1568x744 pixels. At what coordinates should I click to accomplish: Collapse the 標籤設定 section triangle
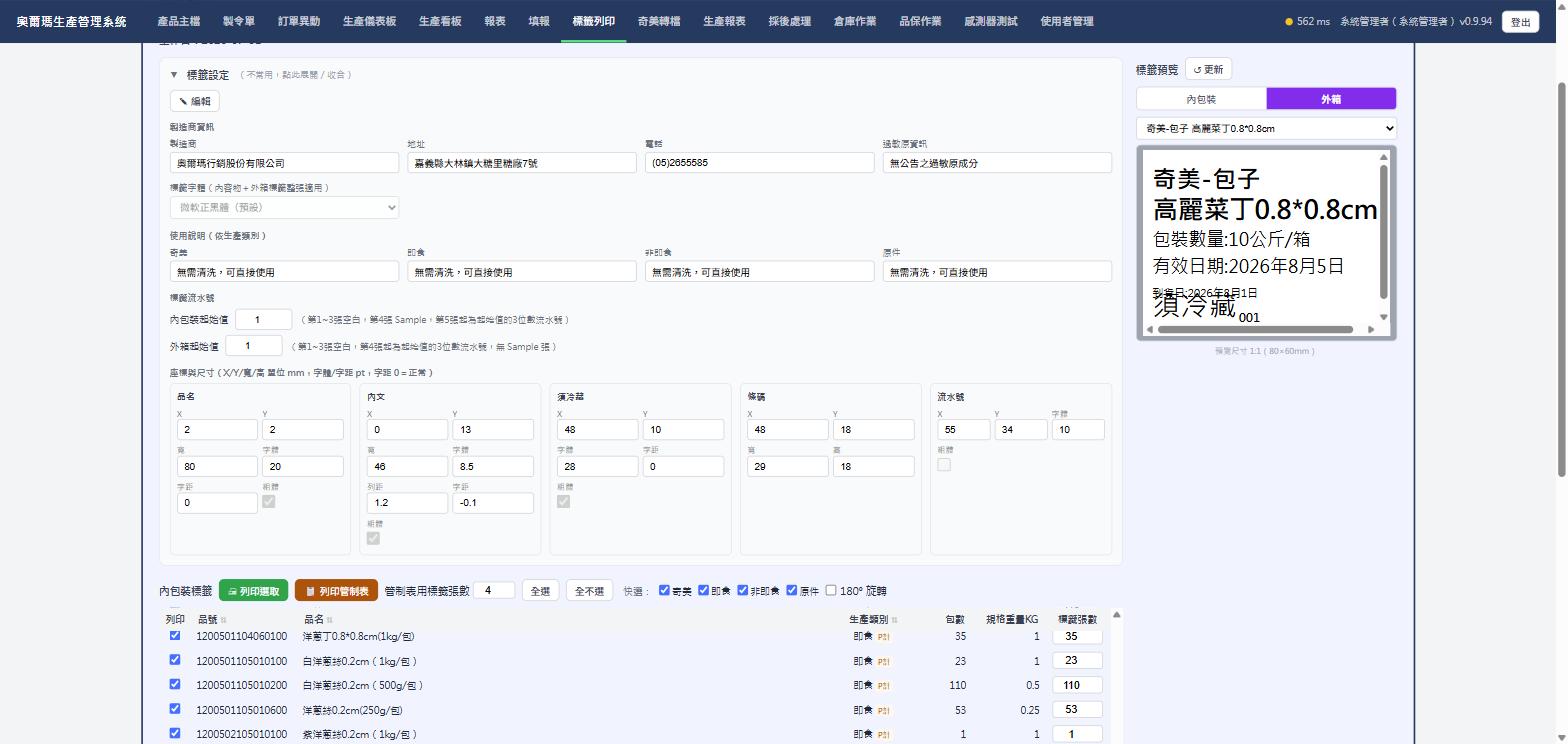[x=174, y=75]
